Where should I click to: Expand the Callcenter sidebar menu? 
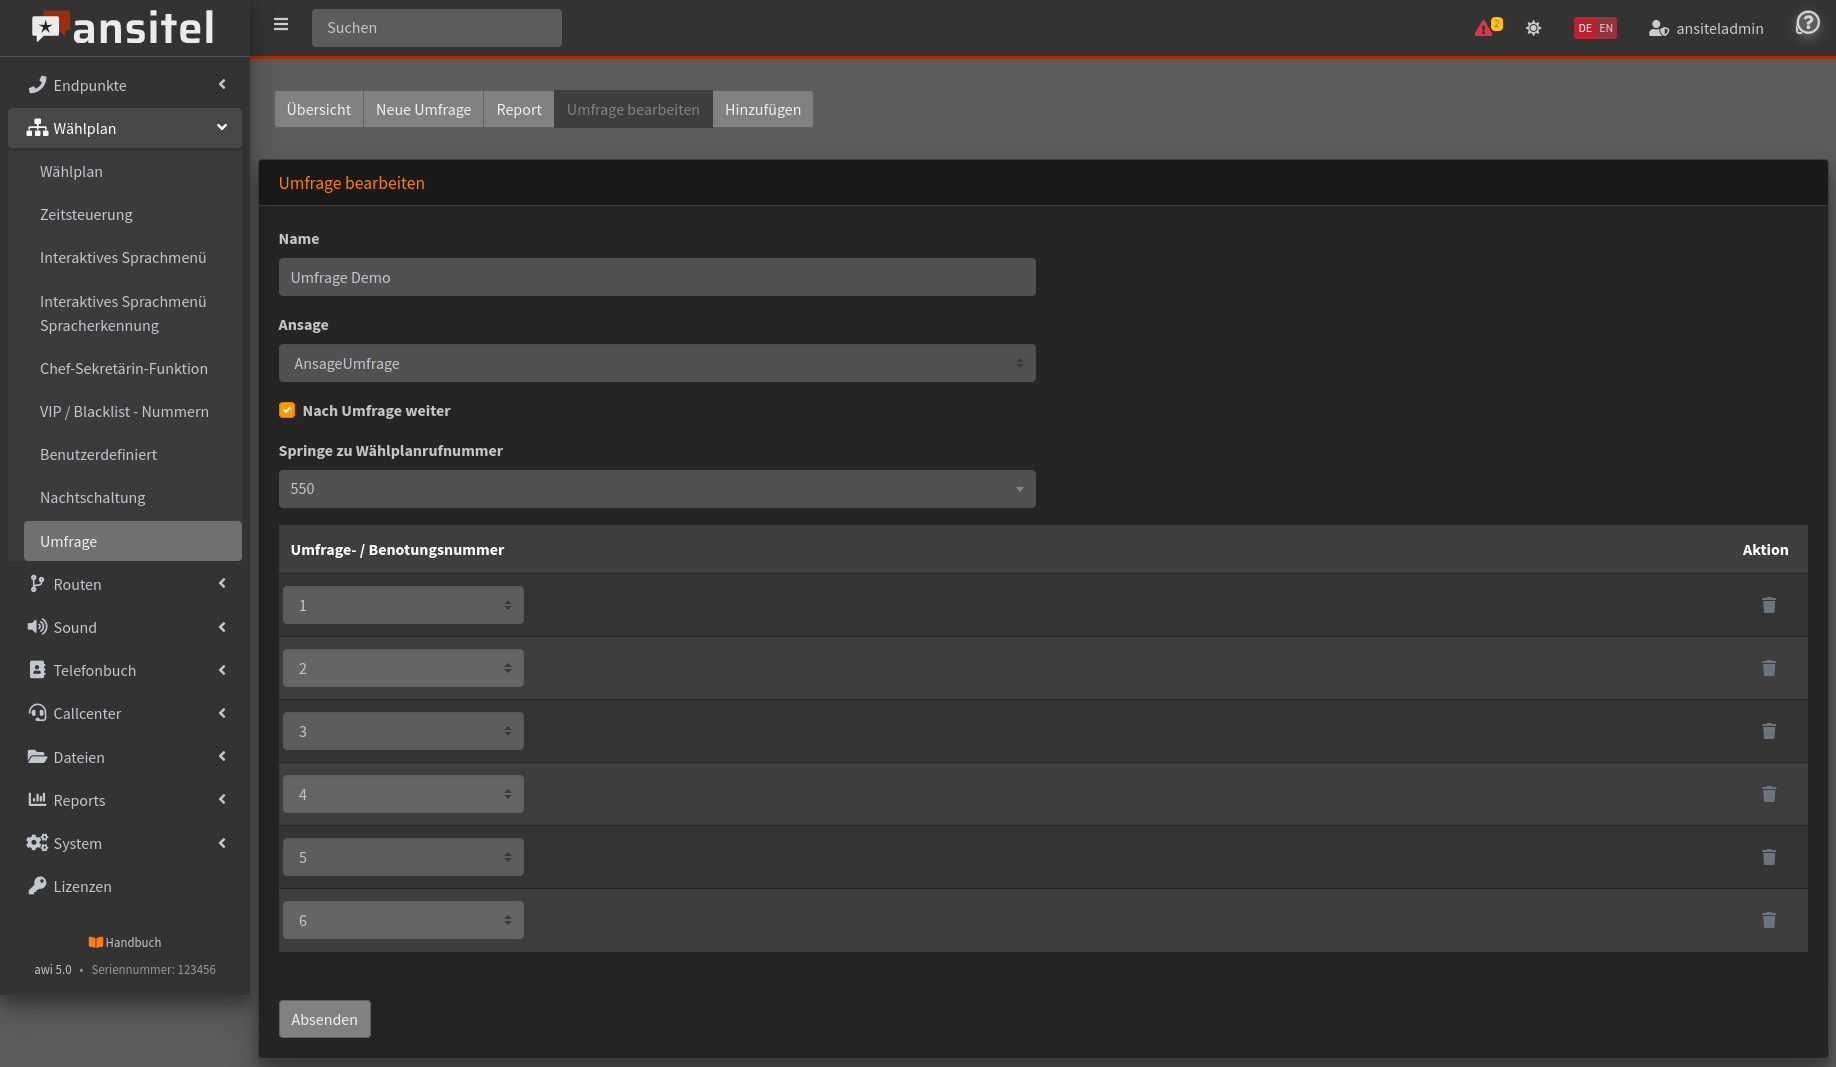tap(125, 713)
